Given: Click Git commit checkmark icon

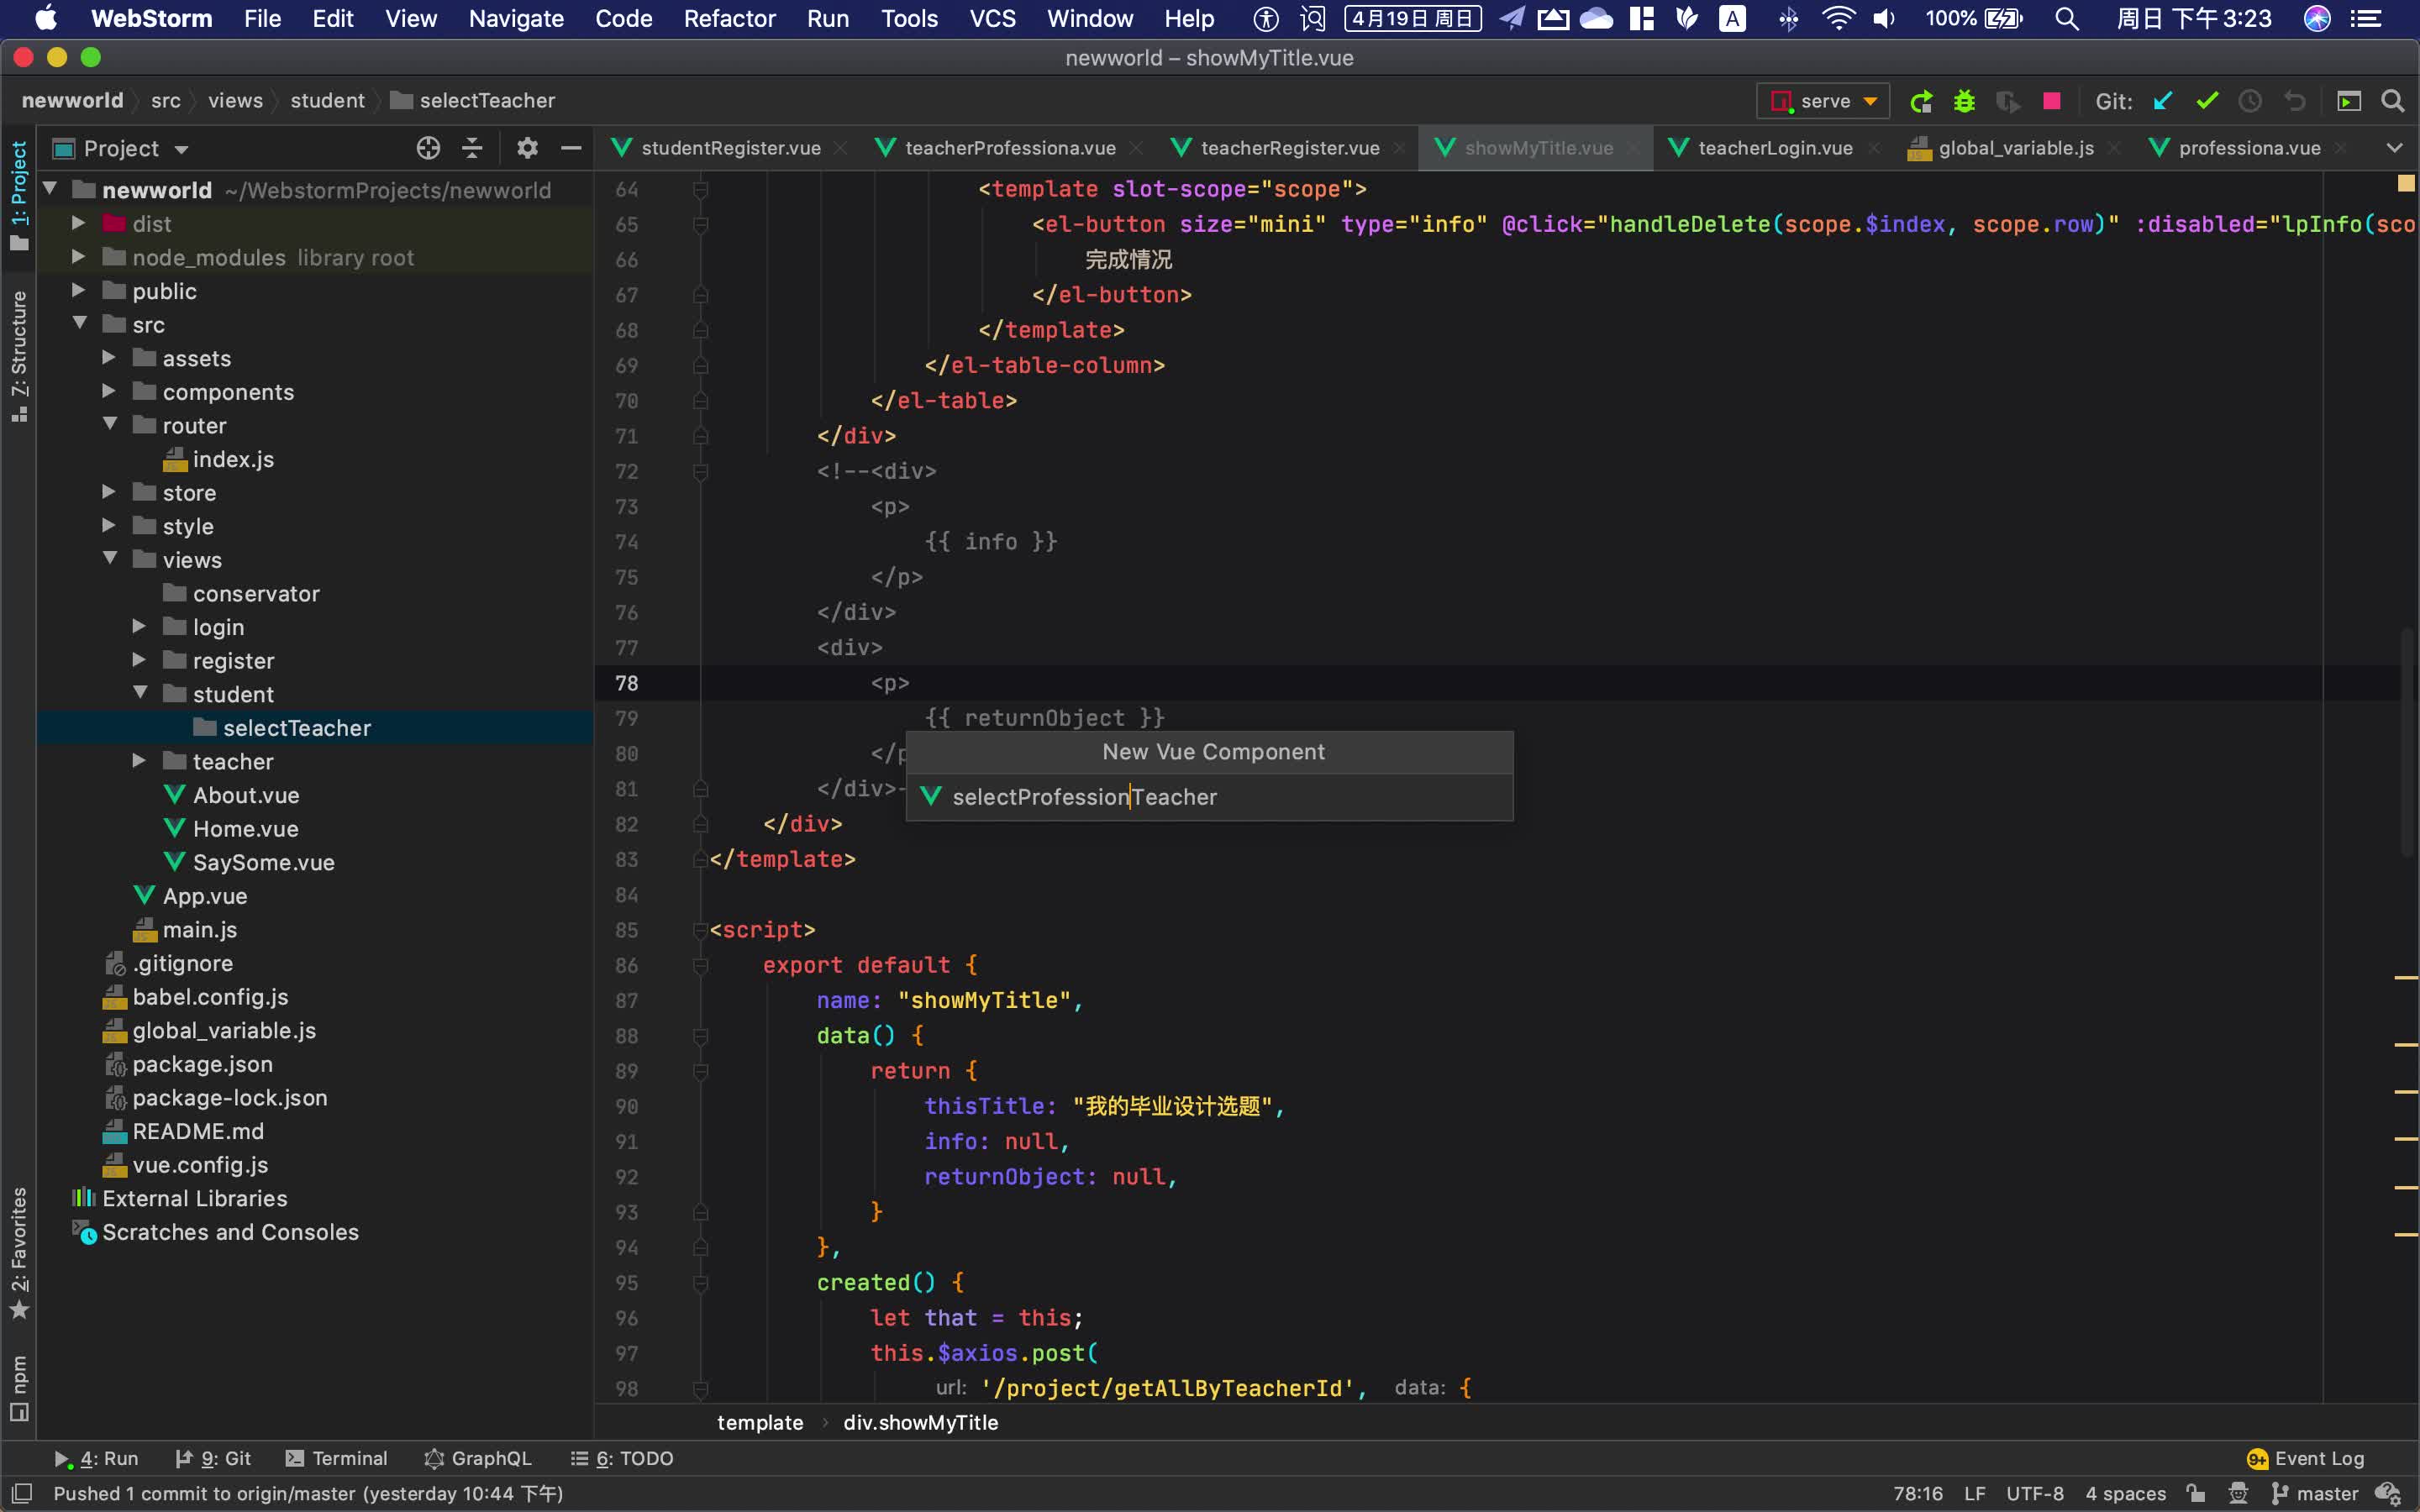Looking at the screenshot, I should pyautogui.click(x=2207, y=101).
